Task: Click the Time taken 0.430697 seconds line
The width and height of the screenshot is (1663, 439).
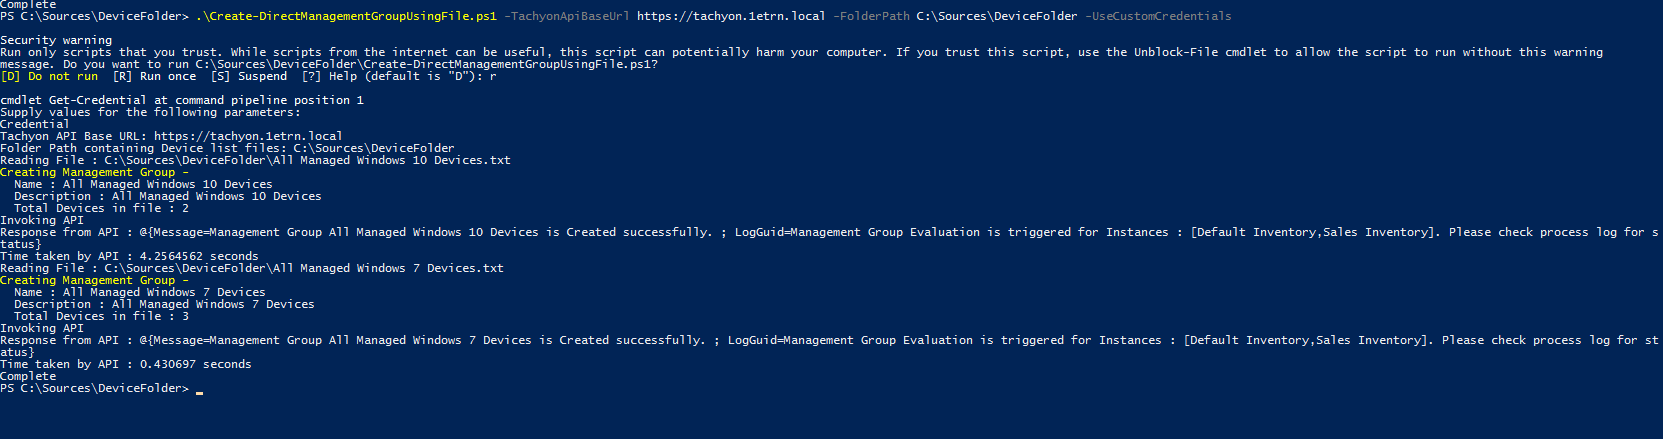Action: tap(126, 364)
